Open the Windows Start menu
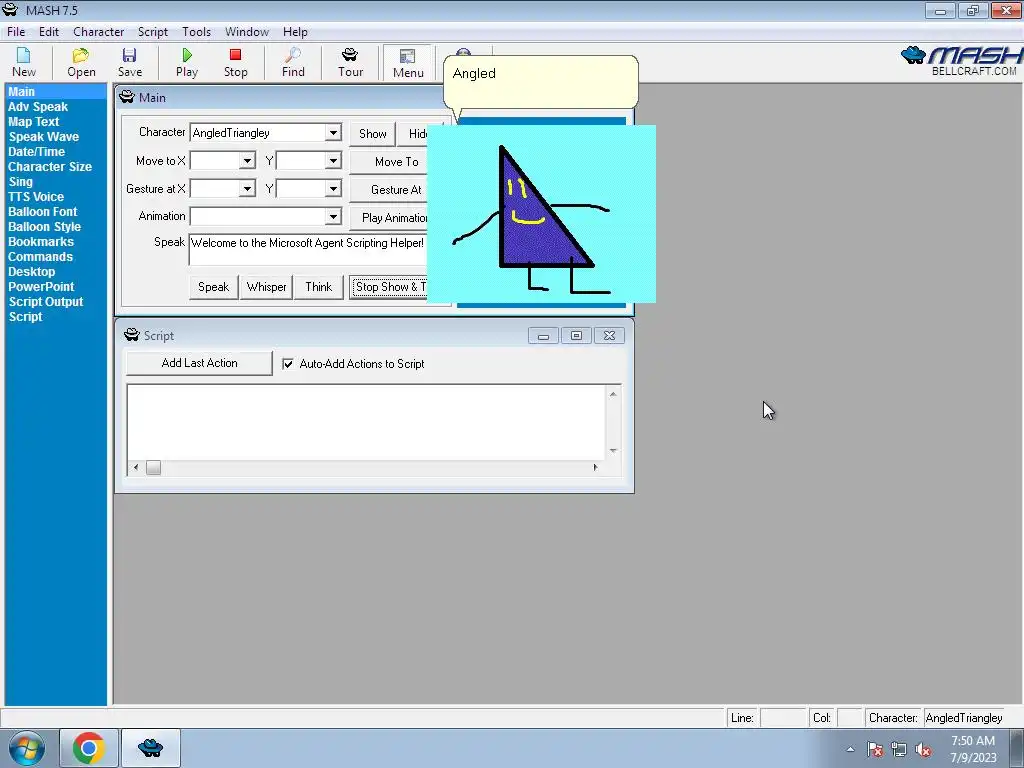1024x768 pixels. tap(26, 748)
